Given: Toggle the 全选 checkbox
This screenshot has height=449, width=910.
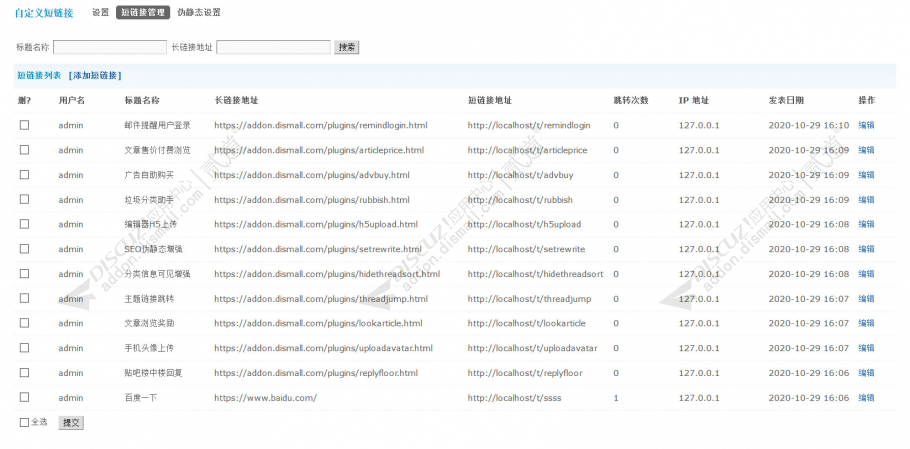Looking at the screenshot, I should [x=24, y=422].
